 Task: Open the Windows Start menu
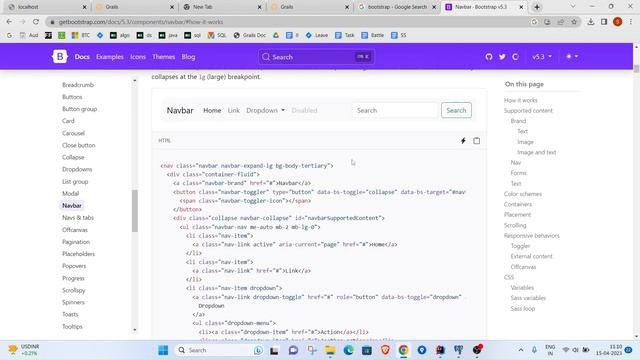163,350
